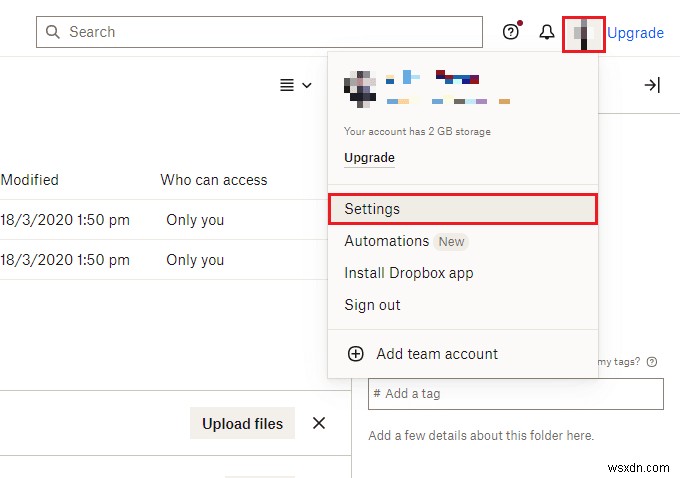Sort by the Modified column header
681x478 pixels.
(x=30, y=180)
